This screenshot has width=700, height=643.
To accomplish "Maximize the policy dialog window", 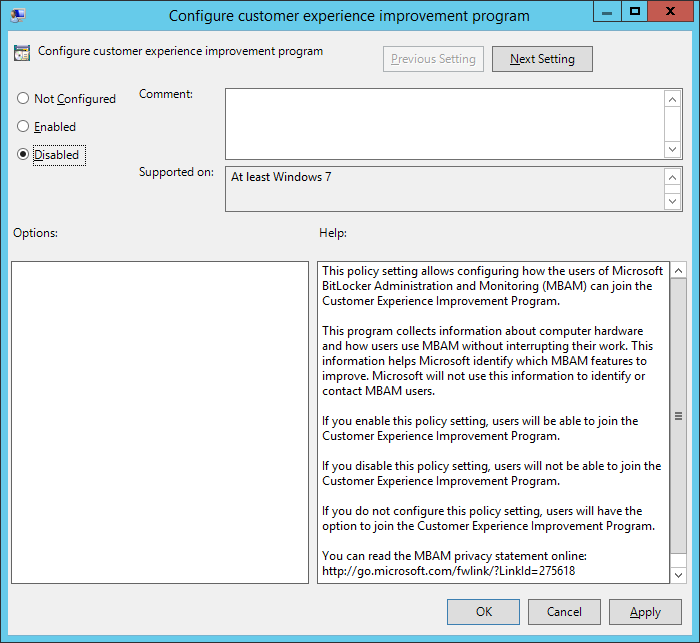I will pyautogui.click(x=634, y=12).
